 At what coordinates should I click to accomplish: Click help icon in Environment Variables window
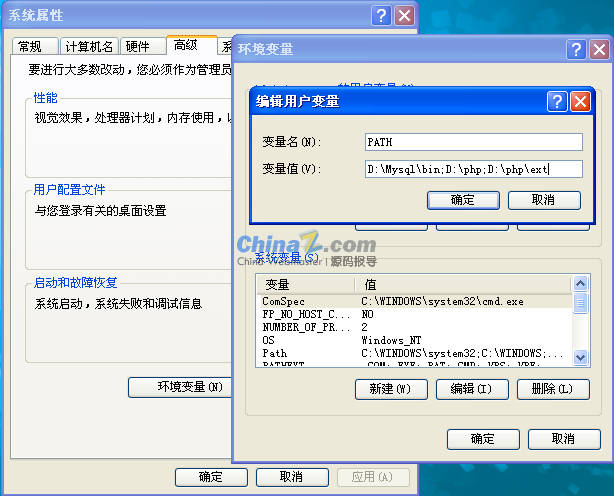[576, 50]
